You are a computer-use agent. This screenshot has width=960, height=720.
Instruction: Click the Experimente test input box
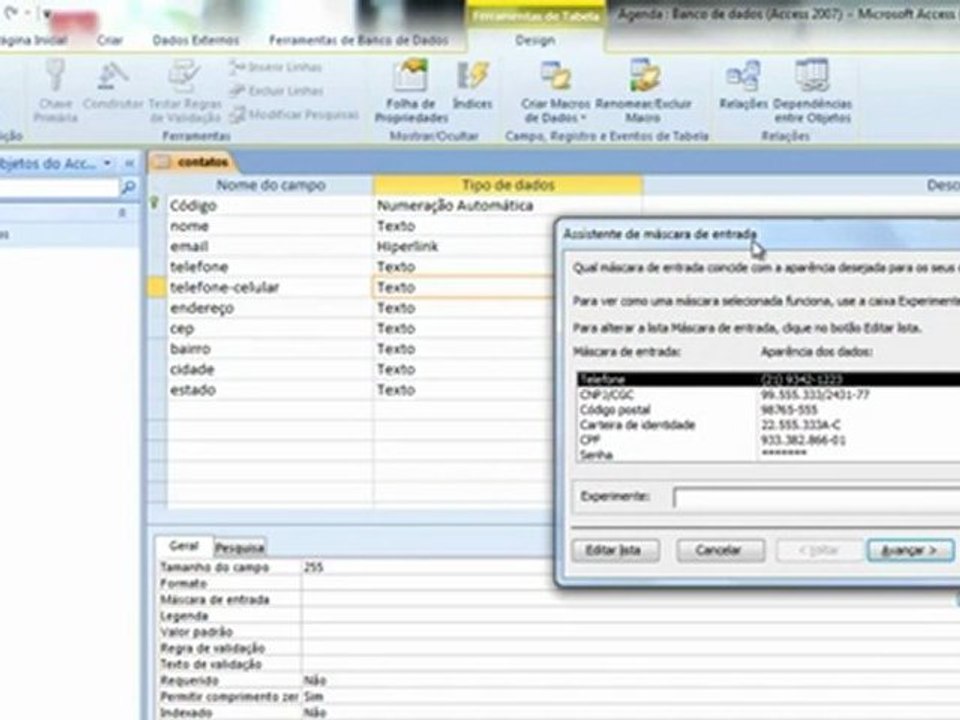817,497
